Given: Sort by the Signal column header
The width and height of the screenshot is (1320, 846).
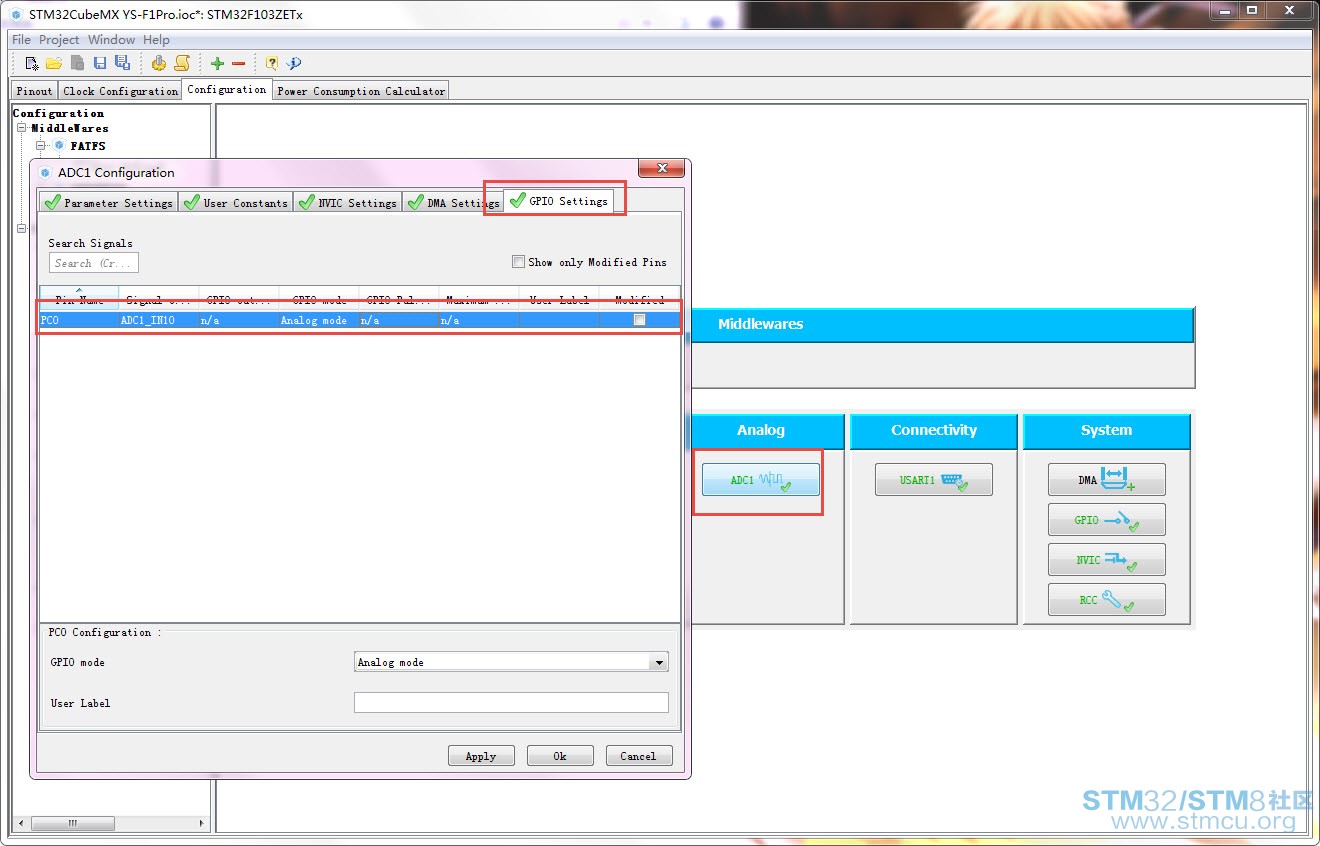Looking at the screenshot, I should pos(159,298).
